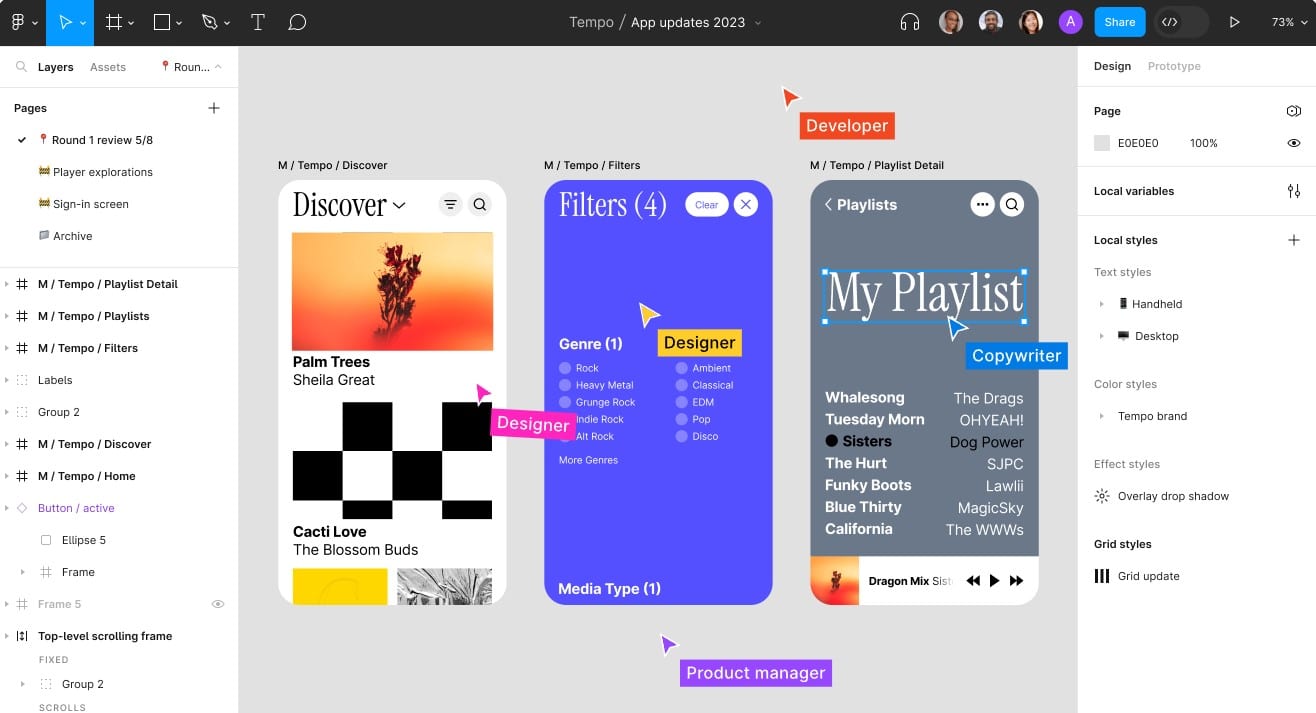Click the blue Share button
The height and width of the screenshot is (713, 1316).
point(1119,22)
